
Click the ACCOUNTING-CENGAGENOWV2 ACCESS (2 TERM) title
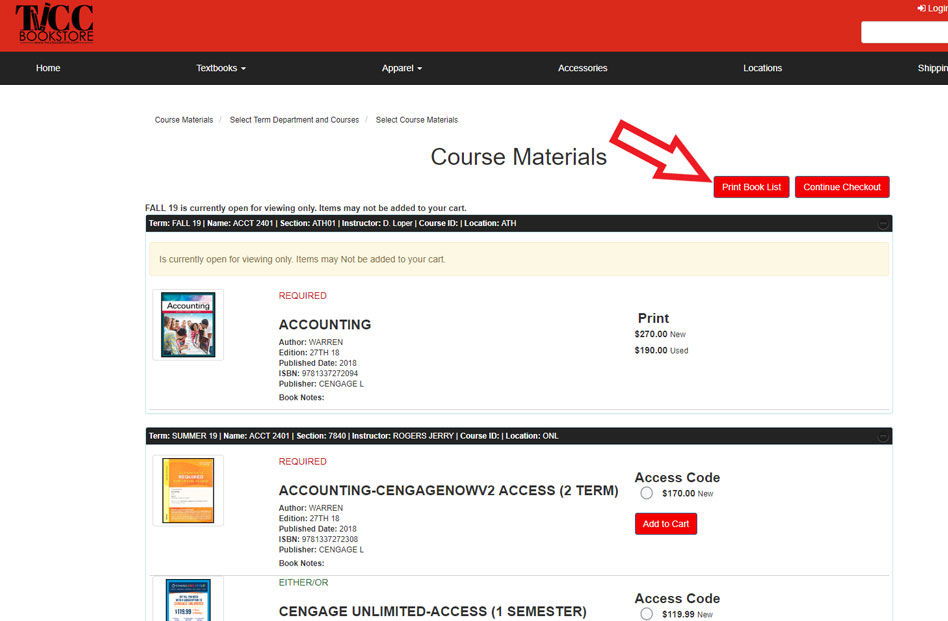(449, 490)
